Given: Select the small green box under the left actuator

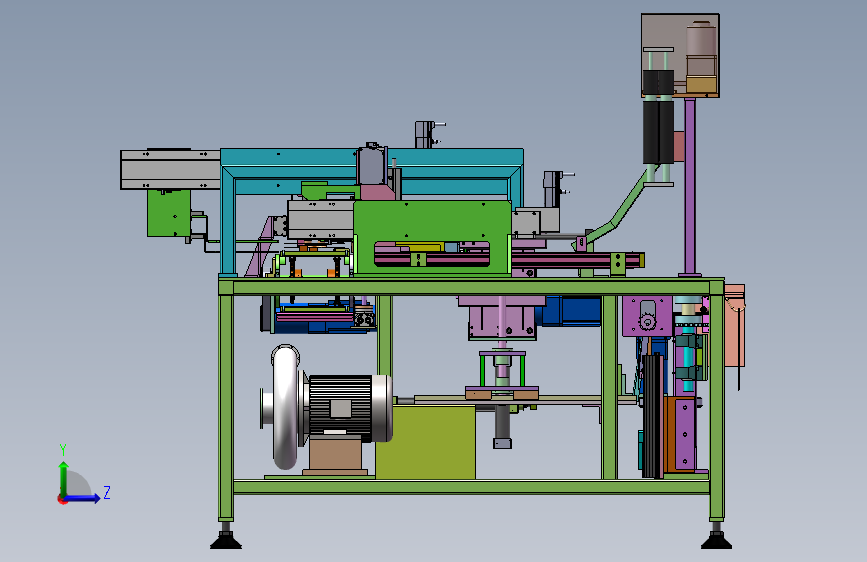Looking at the screenshot, I should 169,214.
